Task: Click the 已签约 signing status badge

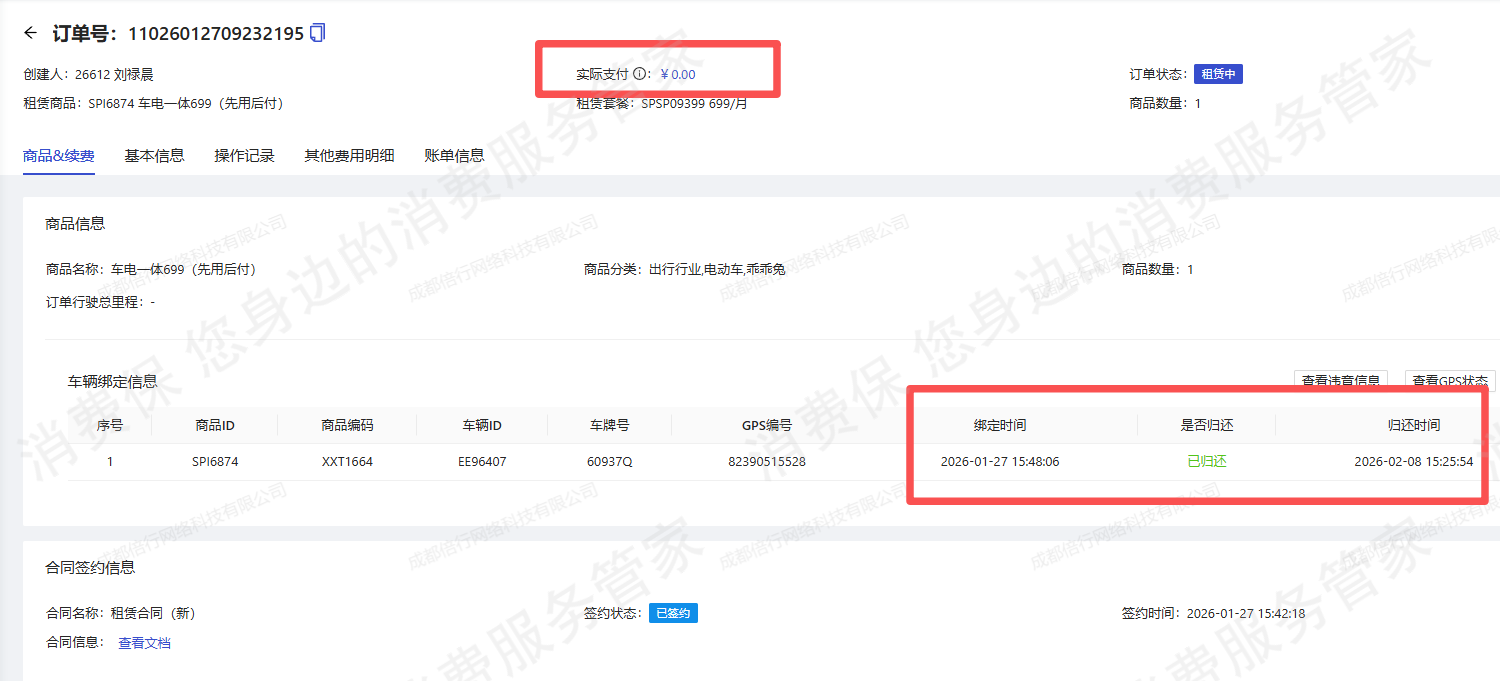Action: (673, 613)
